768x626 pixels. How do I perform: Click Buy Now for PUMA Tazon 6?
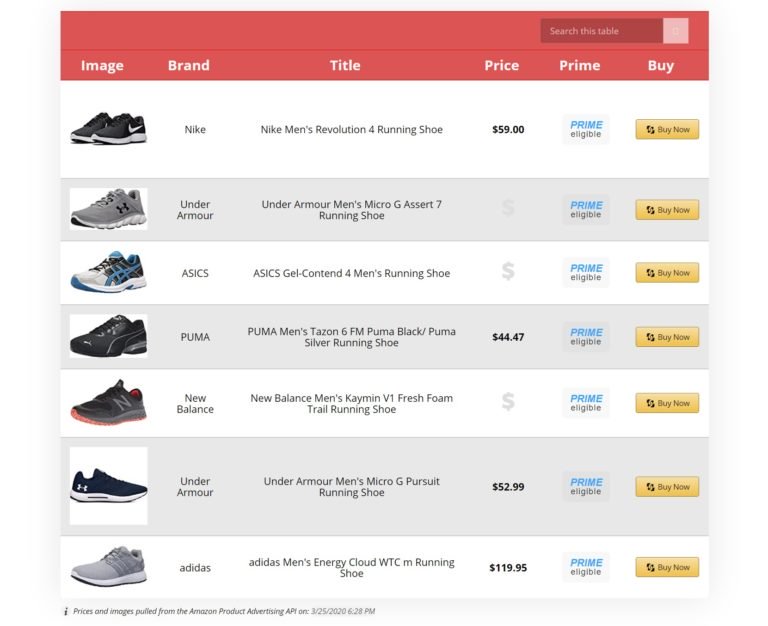click(x=667, y=337)
